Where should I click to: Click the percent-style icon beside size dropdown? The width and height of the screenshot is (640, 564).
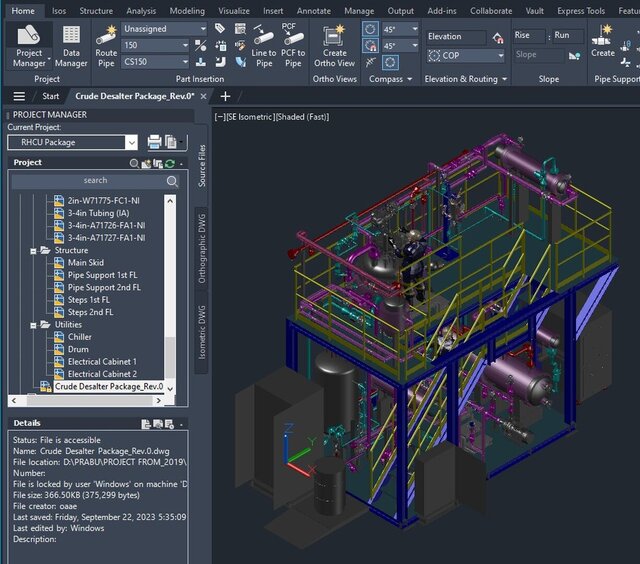[200, 45]
